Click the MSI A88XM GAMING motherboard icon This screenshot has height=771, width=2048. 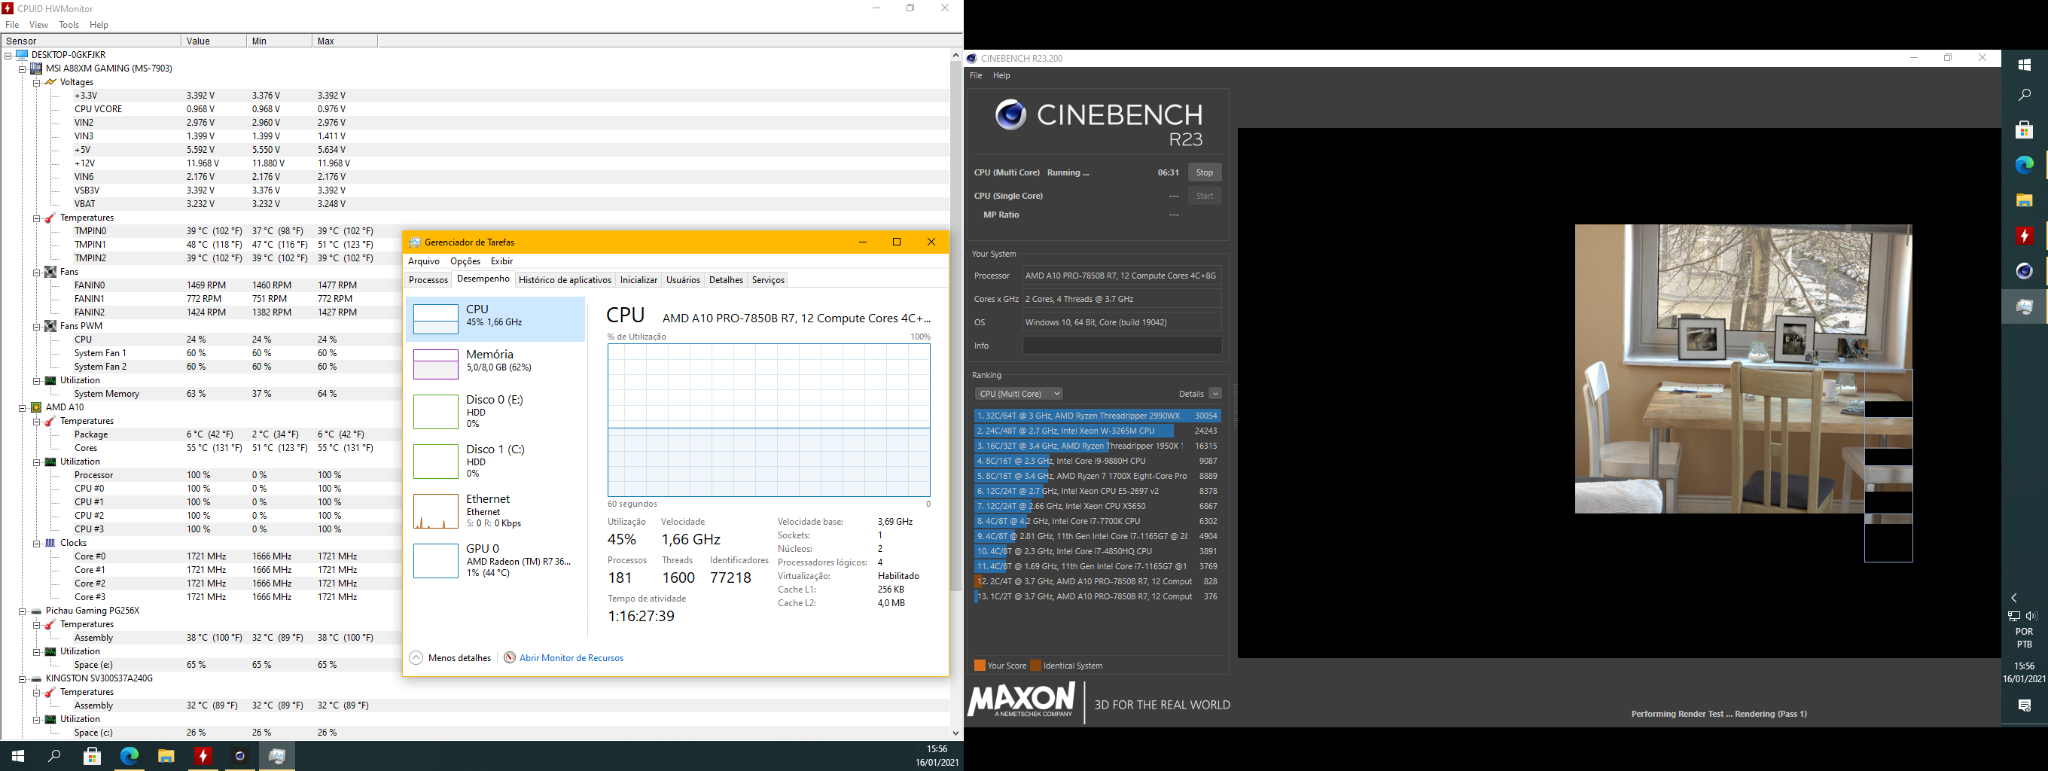point(36,69)
